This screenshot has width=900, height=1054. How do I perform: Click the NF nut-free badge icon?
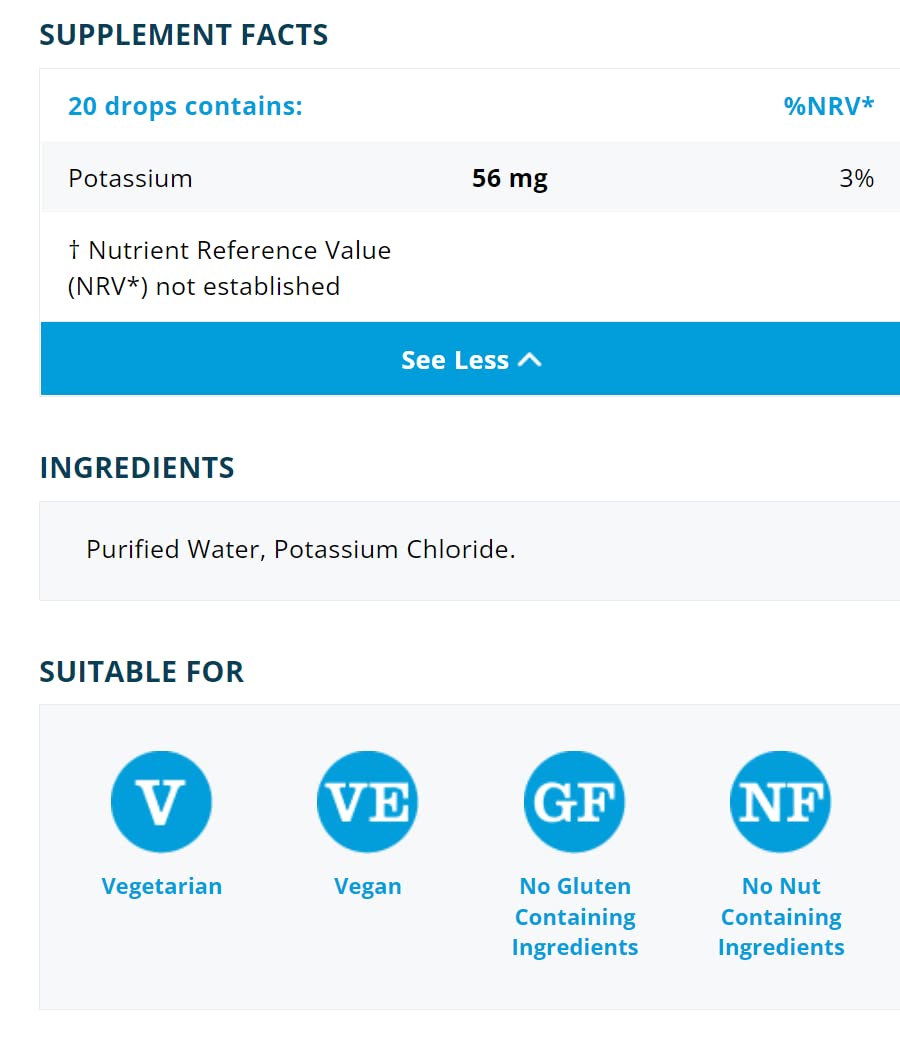[780, 801]
